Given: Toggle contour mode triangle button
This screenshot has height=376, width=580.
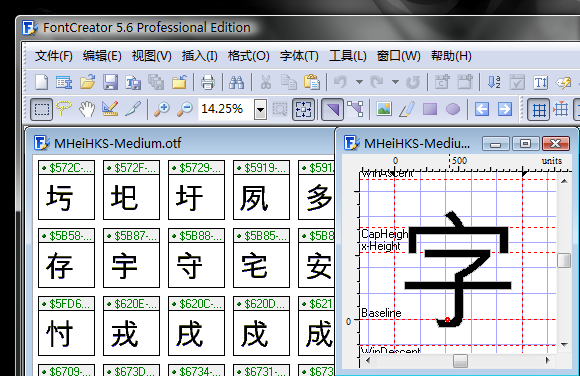Looking at the screenshot, I should [x=332, y=110].
